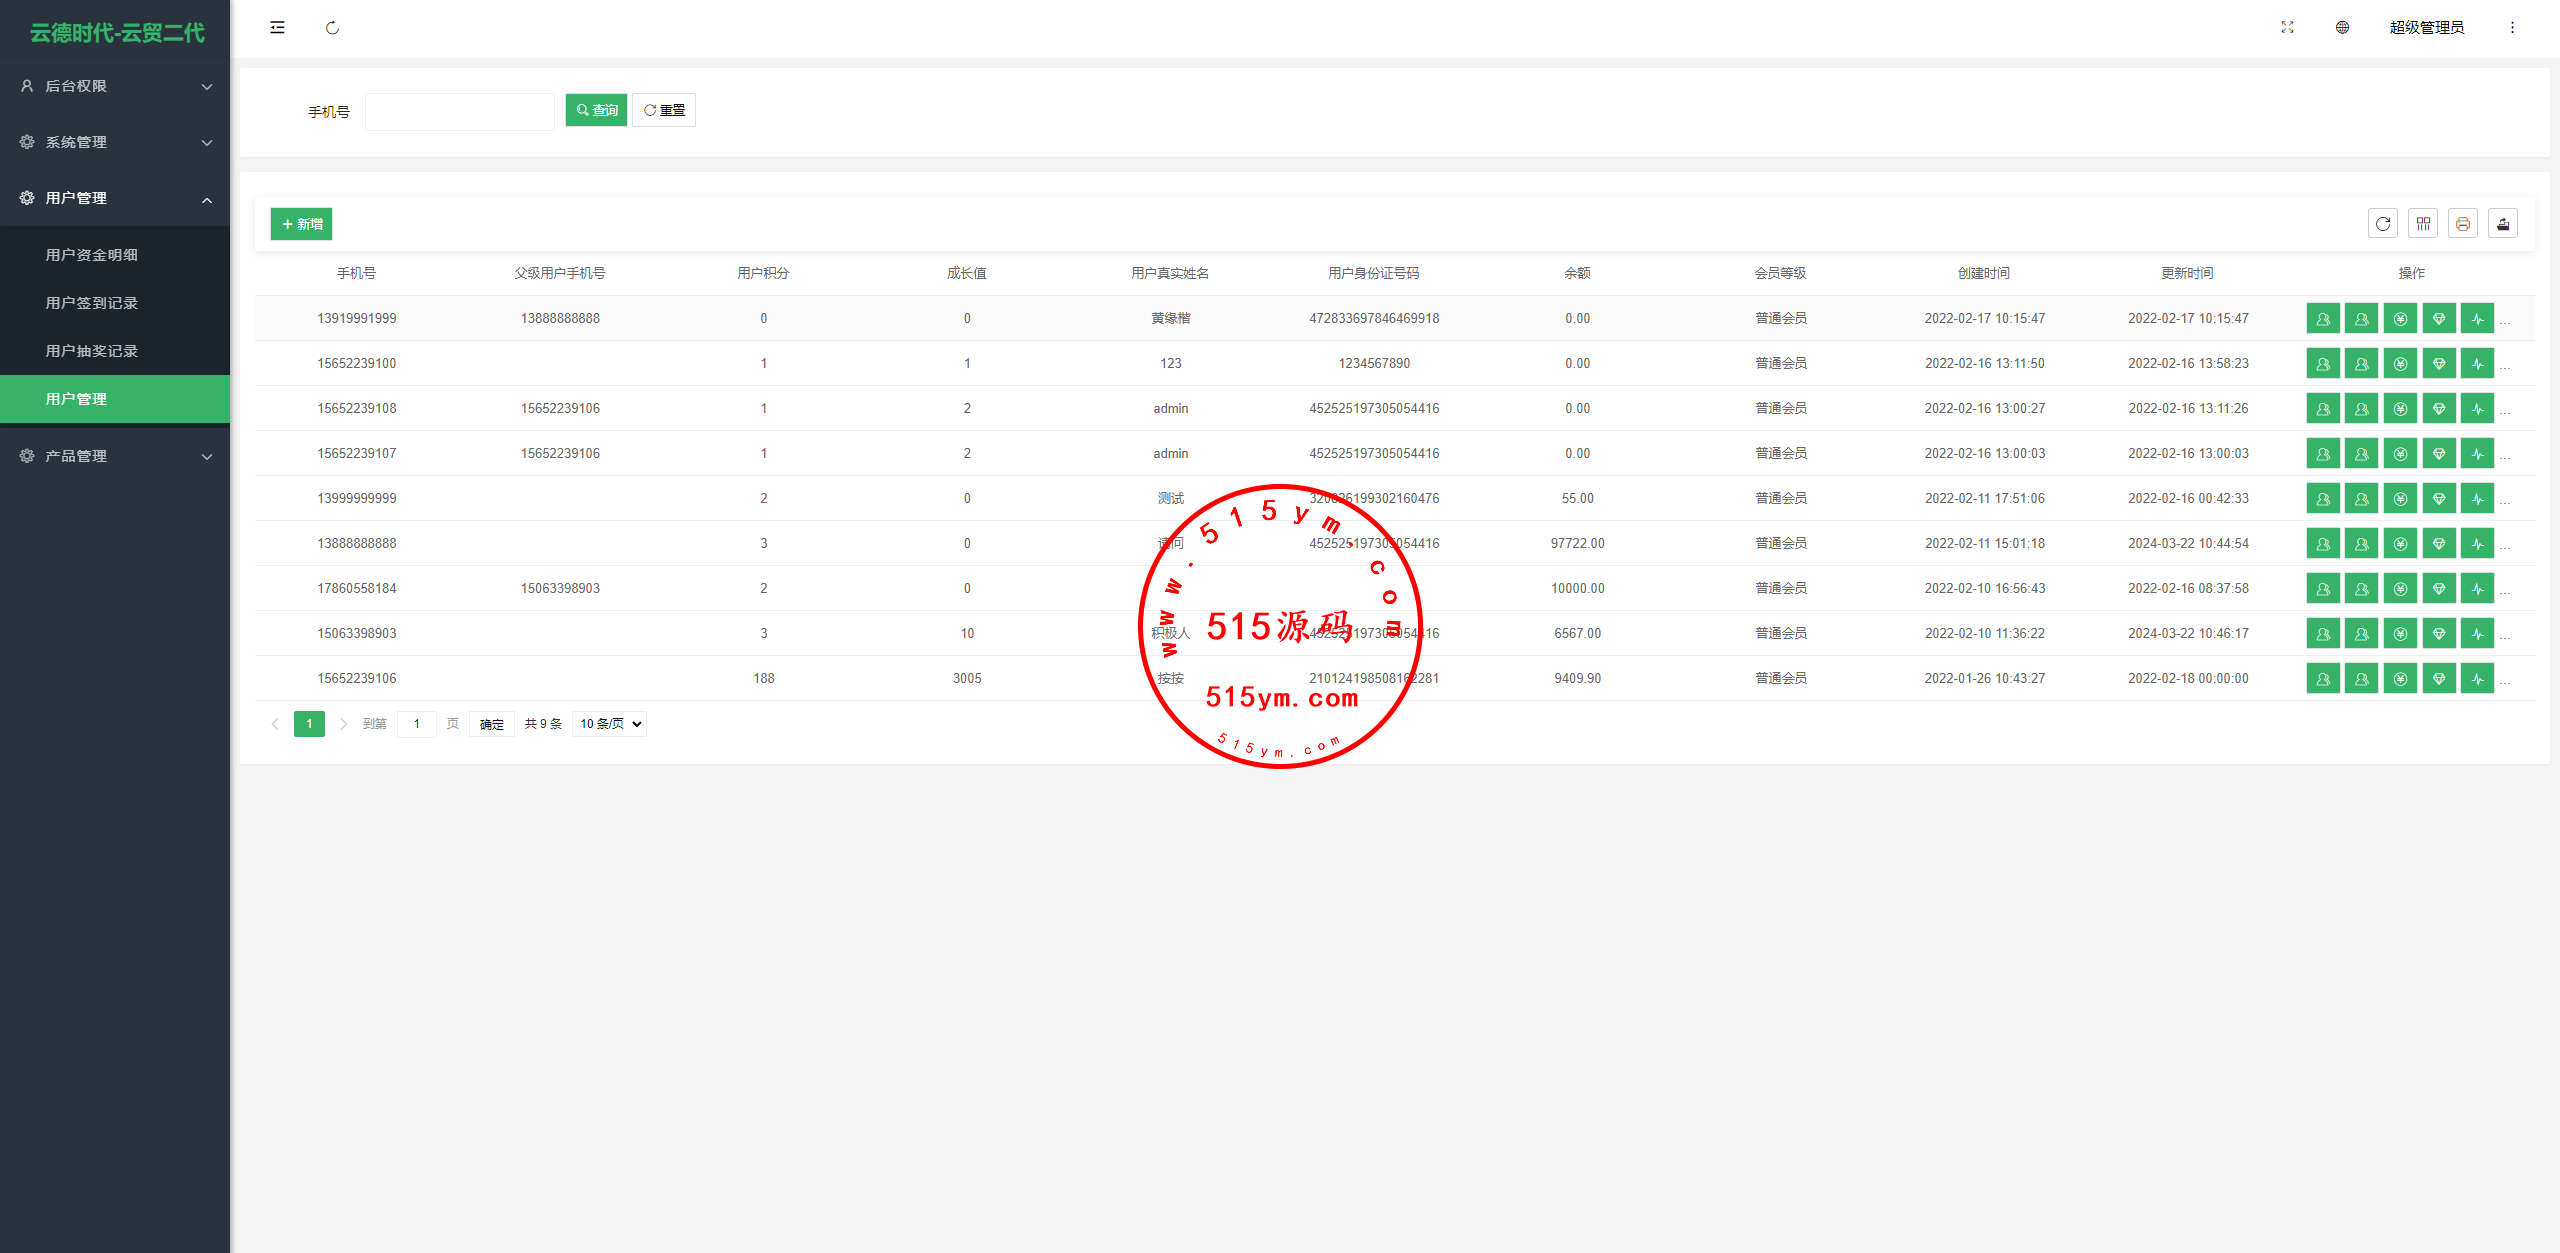Click the export icon above the table
2560x1253 pixels.
tap(2503, 224)
